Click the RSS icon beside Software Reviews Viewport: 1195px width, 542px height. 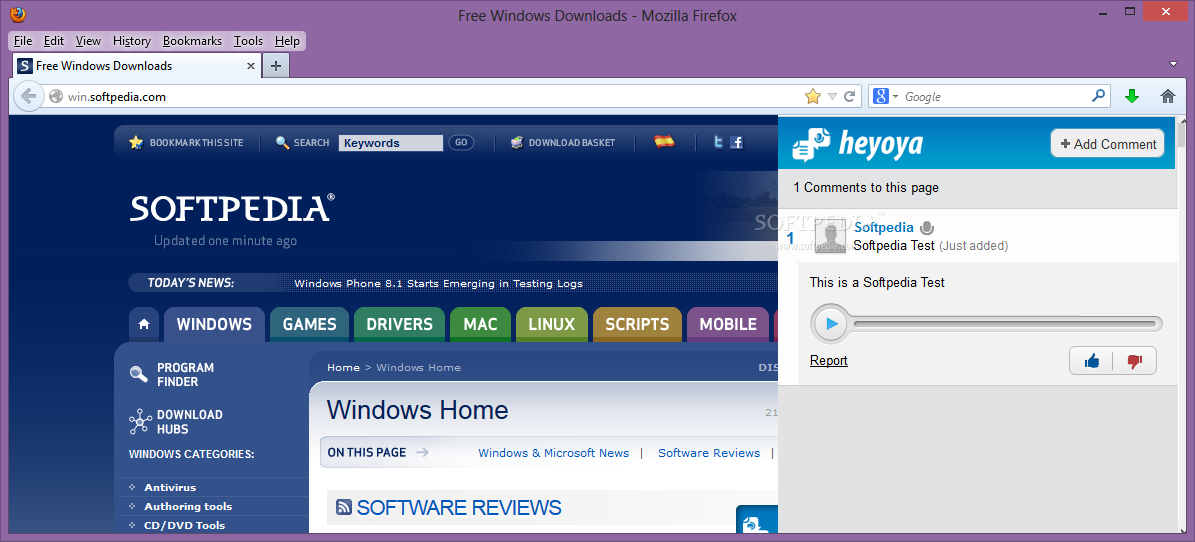(x=344, y=507)
